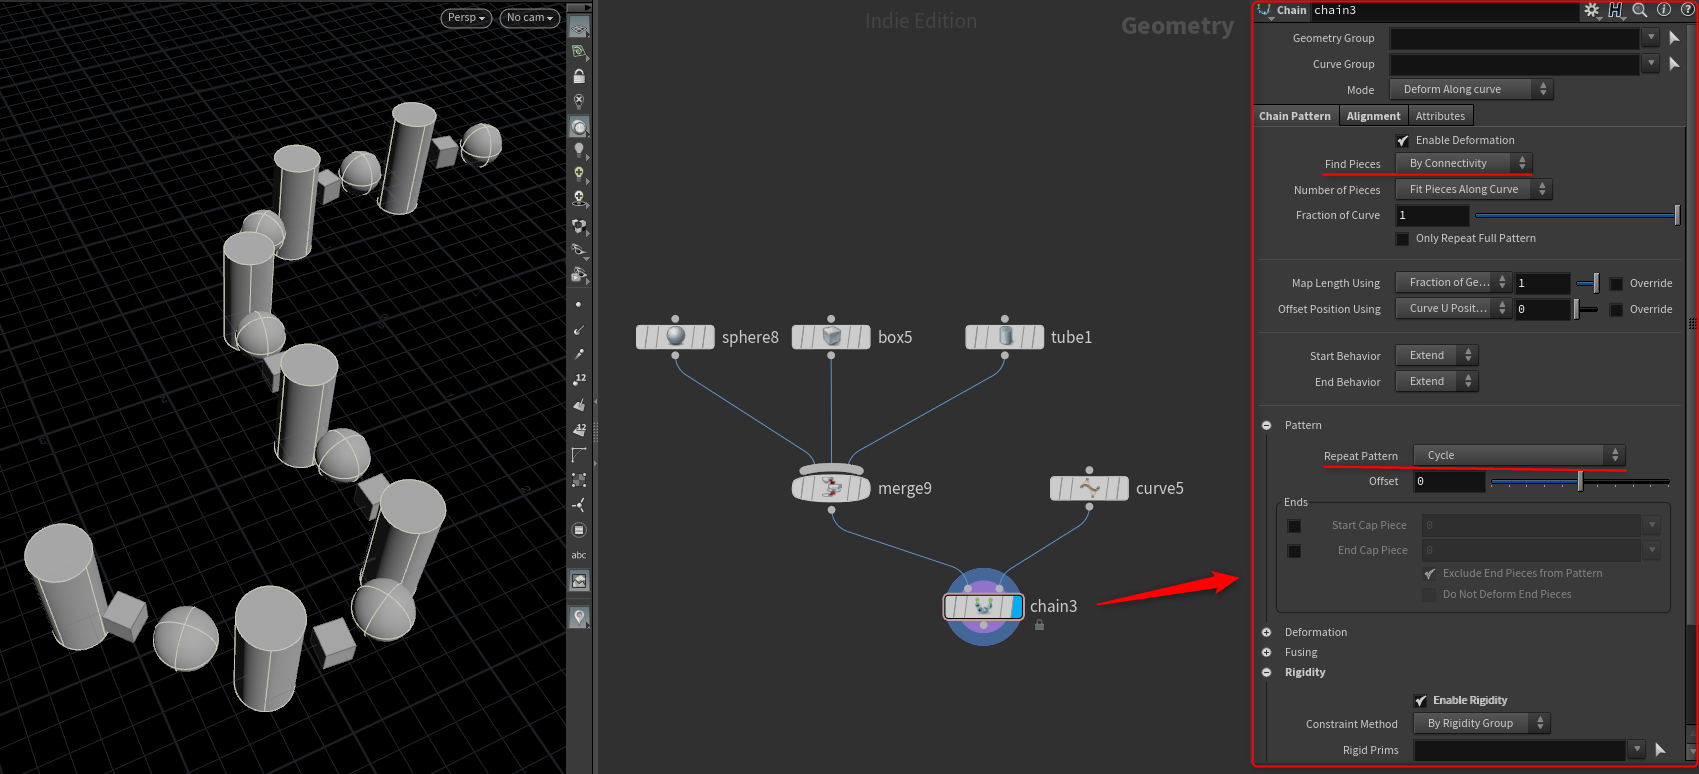Open the Persp viewport menu
Image resolution: width=1699 pixels, height=774 pixels.
466,18
